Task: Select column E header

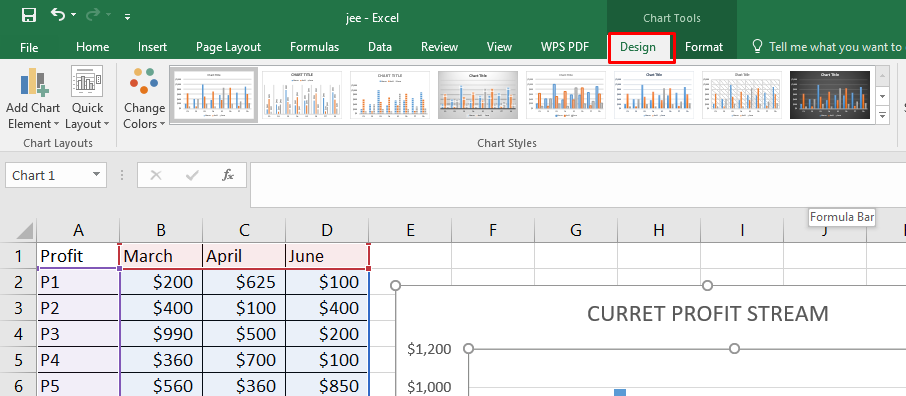Action: (410, 231)
